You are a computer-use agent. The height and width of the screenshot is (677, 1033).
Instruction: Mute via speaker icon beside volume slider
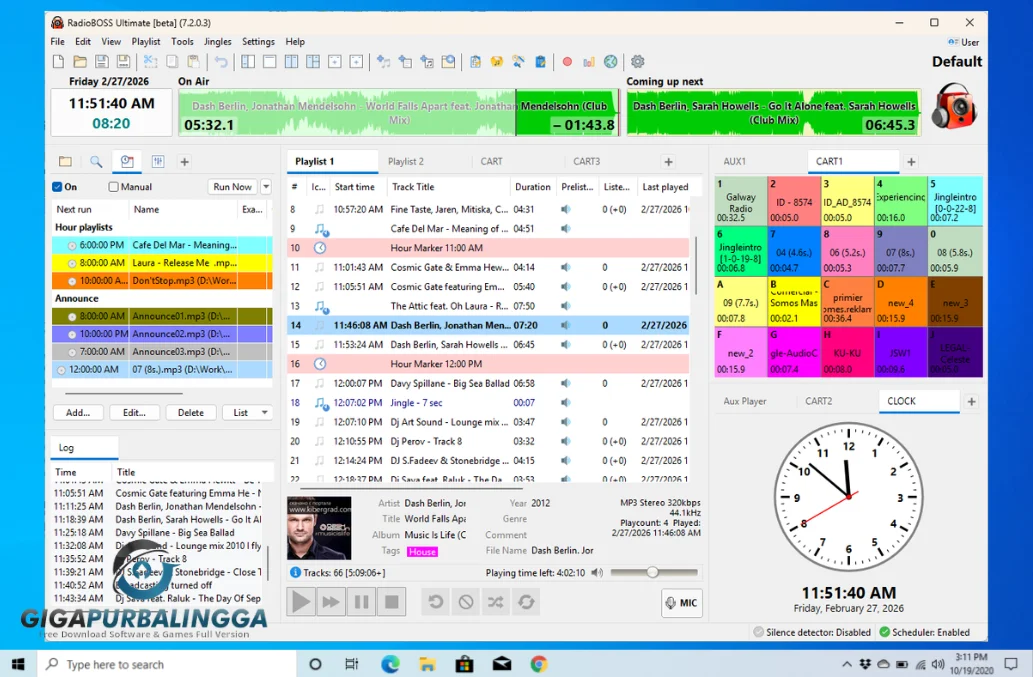(x=597, y=573)
